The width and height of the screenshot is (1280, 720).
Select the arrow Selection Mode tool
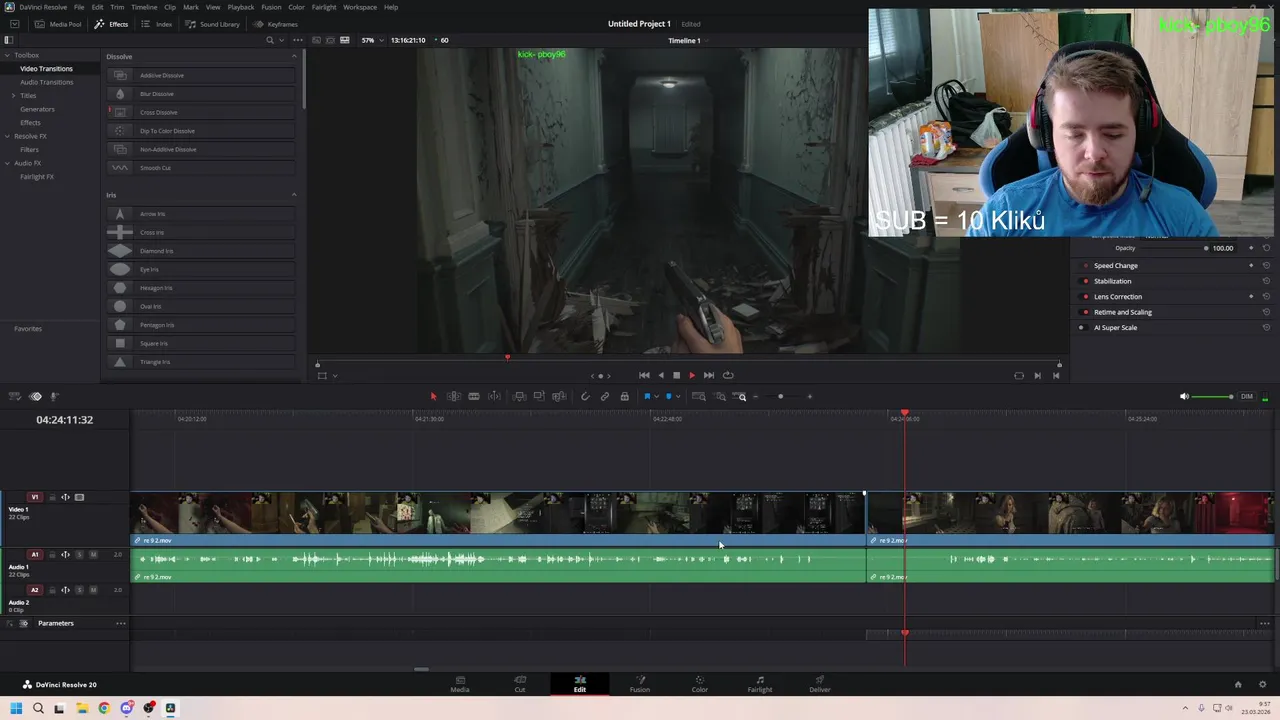[433, 396]
